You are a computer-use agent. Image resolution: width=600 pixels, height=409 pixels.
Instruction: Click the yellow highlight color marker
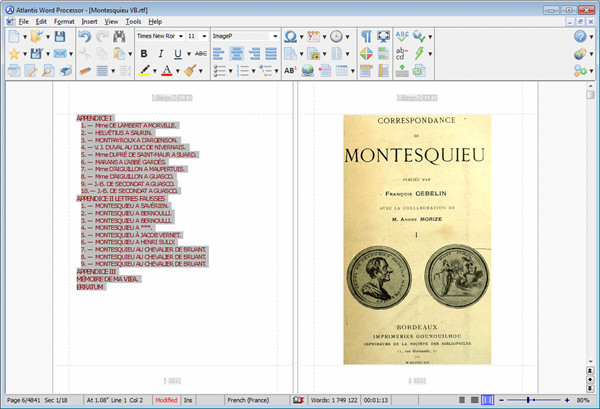coord(144,70)
